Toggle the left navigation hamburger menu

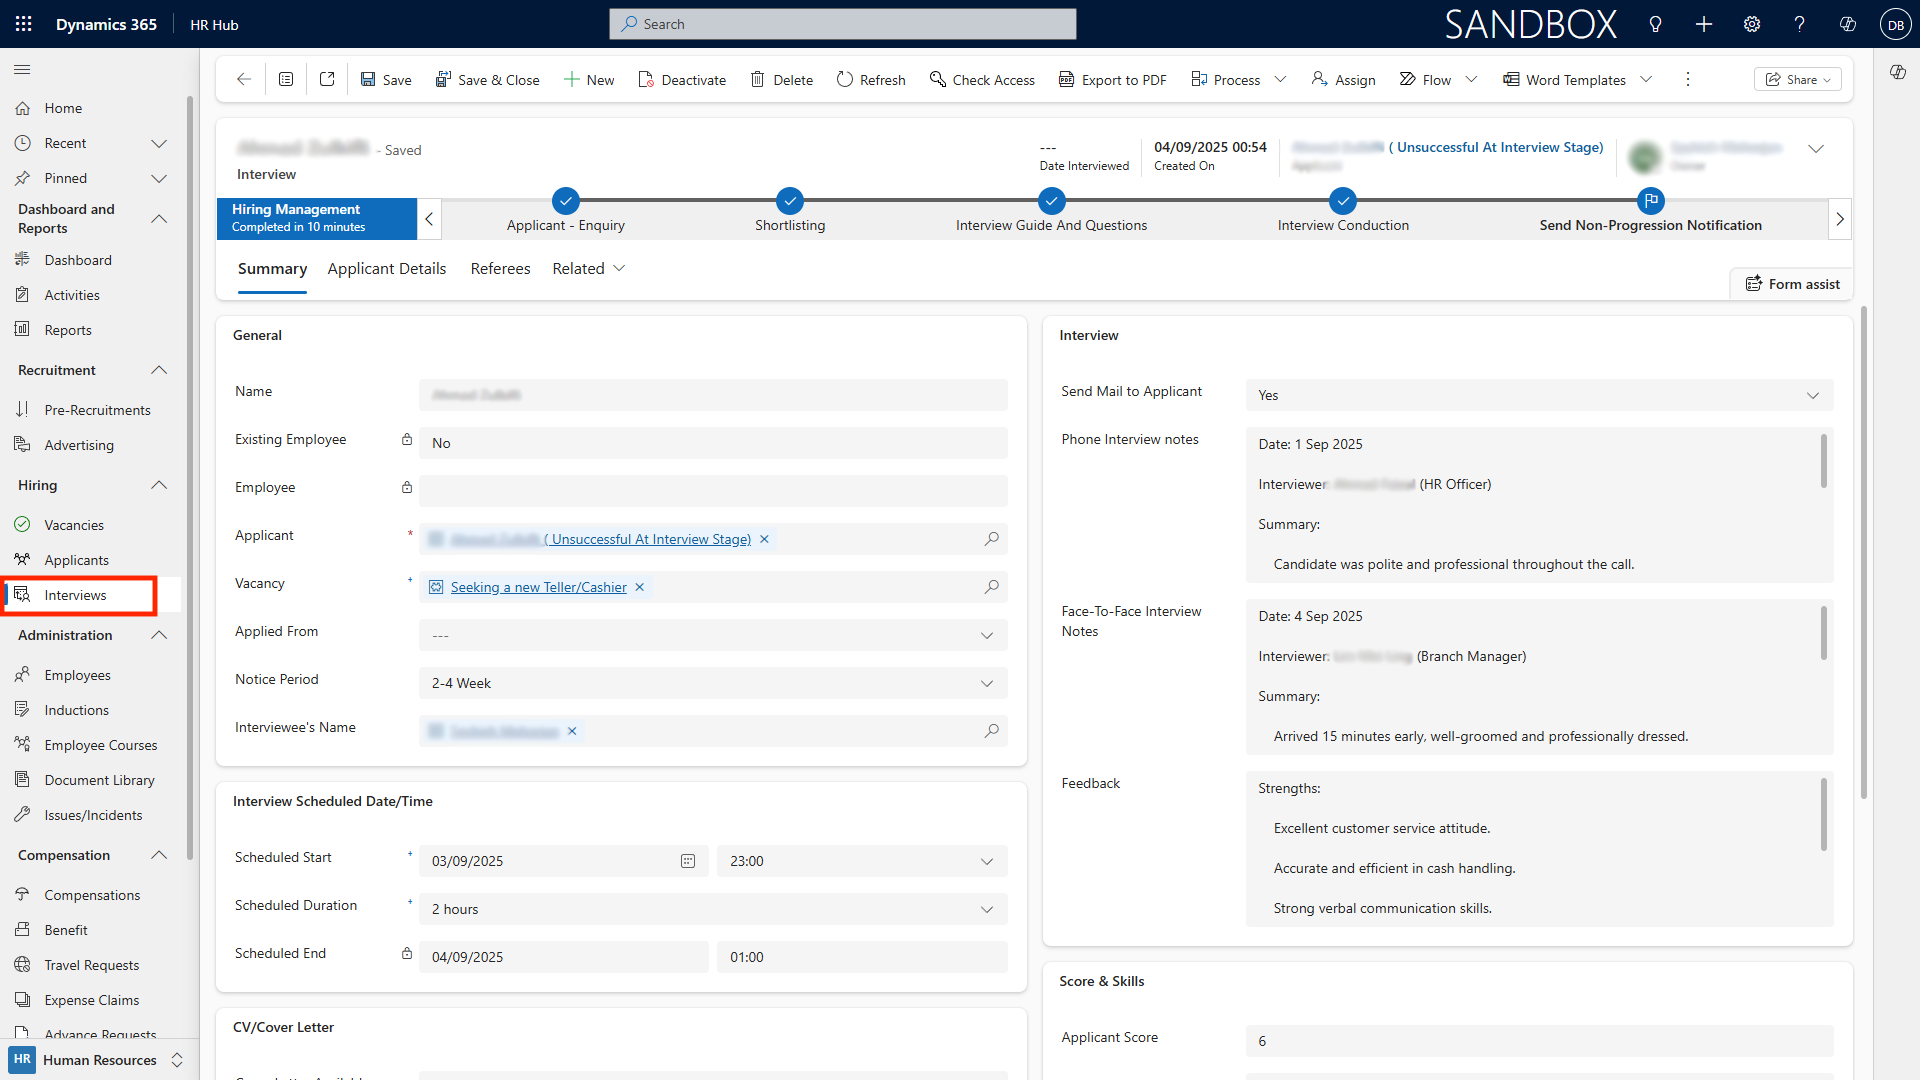(22, 70)
